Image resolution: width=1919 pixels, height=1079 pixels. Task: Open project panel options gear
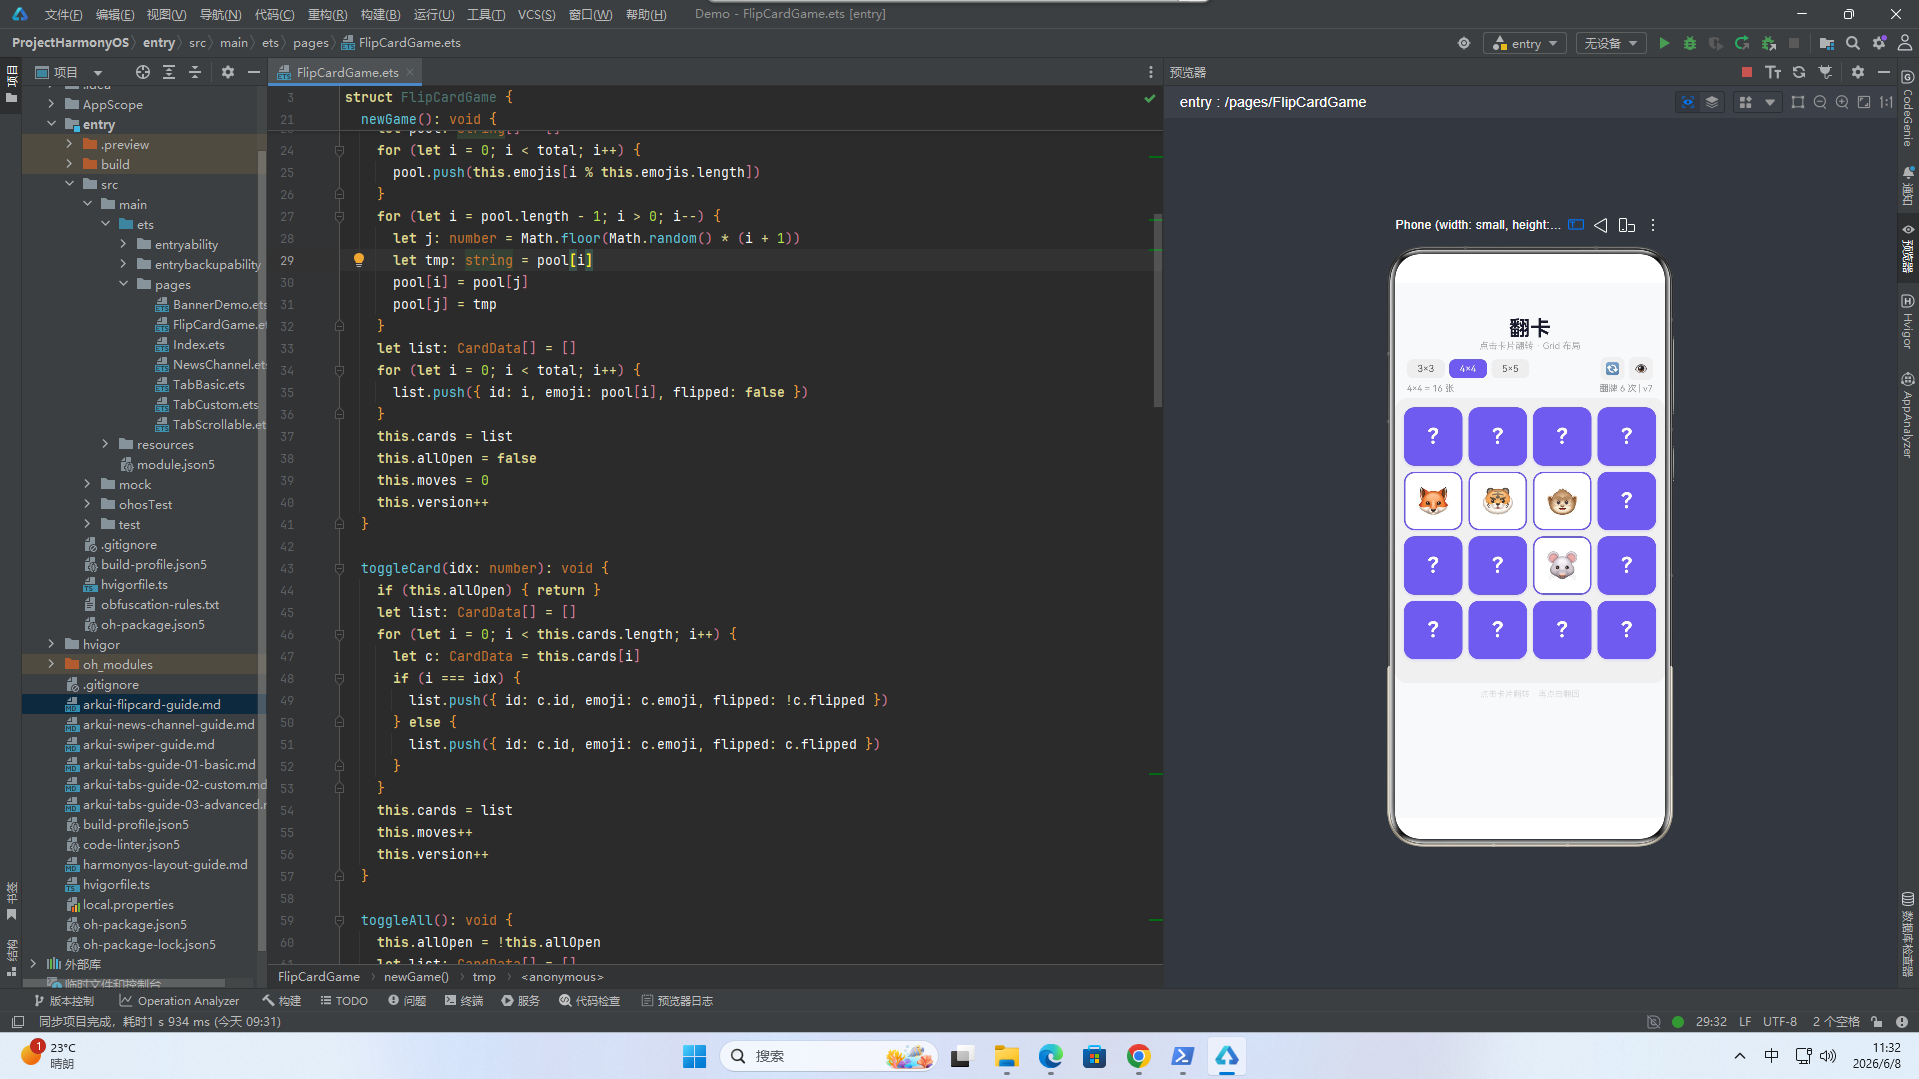tap(228, 72)
